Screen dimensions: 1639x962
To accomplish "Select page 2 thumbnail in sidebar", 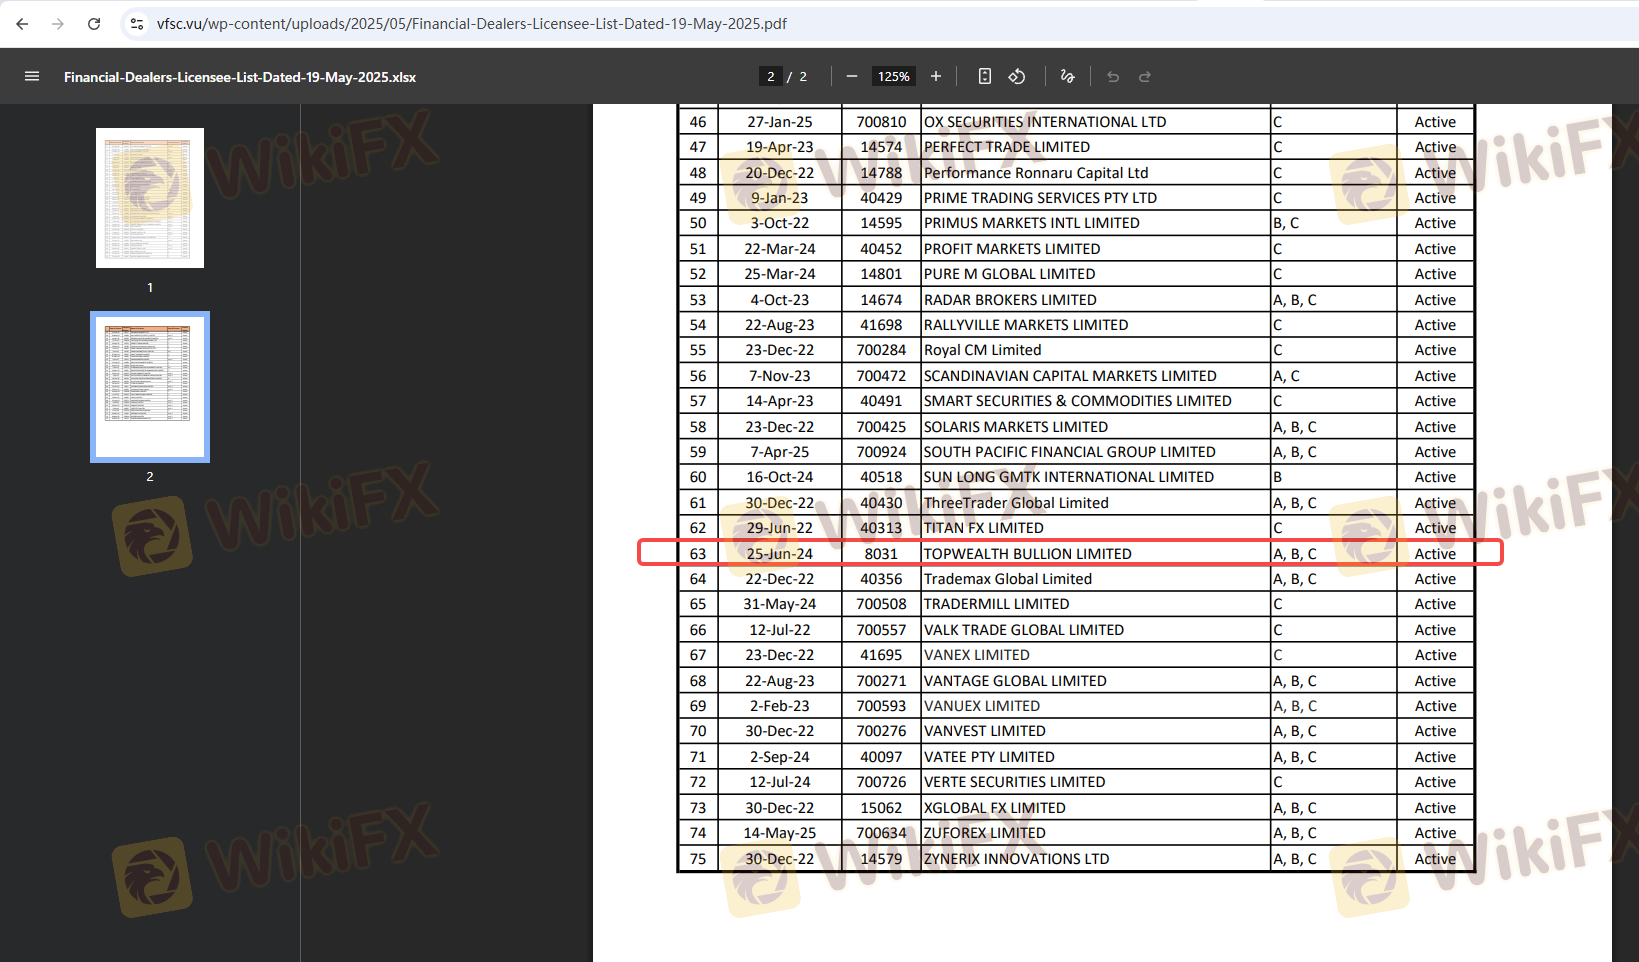I will click(150, 387).
